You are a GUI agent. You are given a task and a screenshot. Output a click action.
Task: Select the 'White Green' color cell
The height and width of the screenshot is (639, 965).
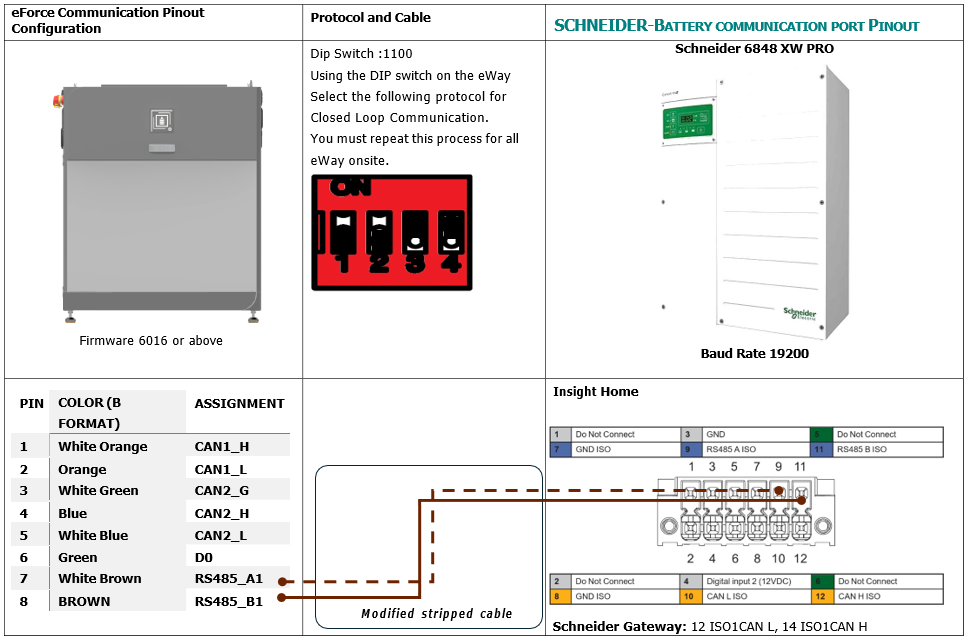click(98, 491)
